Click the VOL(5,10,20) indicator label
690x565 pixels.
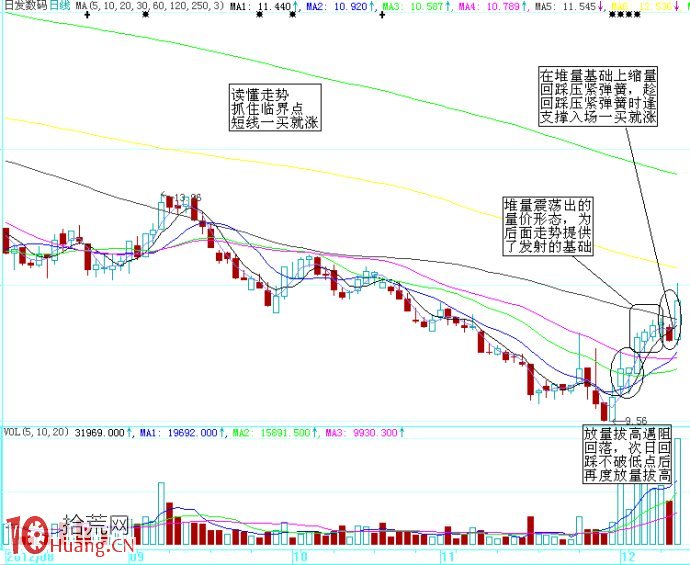37,432
